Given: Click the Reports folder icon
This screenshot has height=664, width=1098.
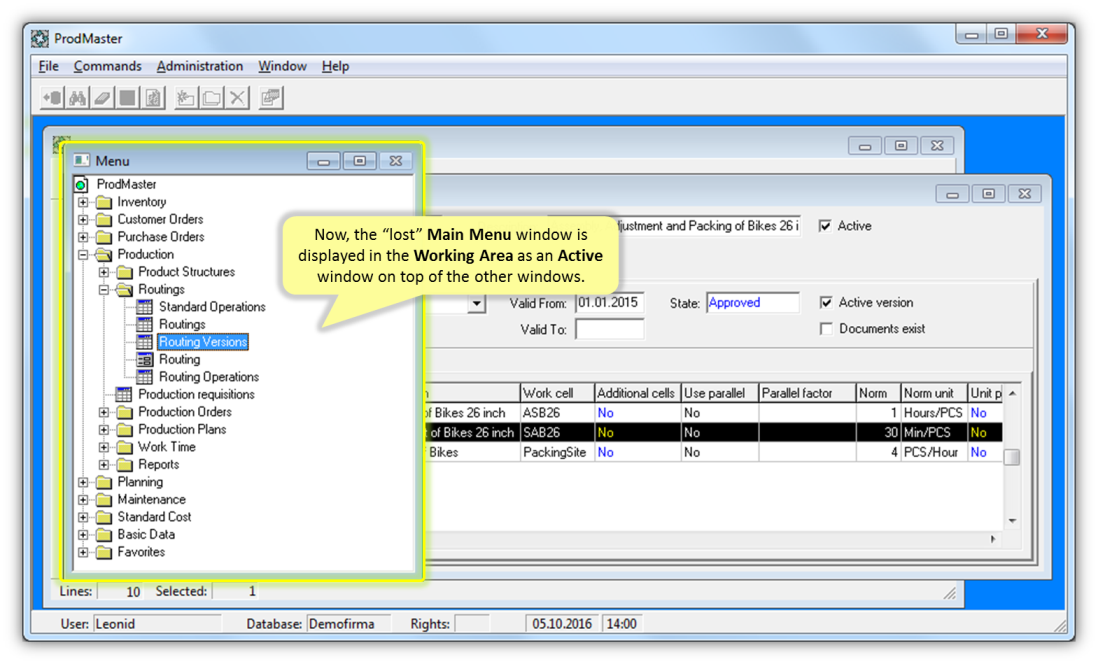Looking at the screenshot, I should 125,464.
